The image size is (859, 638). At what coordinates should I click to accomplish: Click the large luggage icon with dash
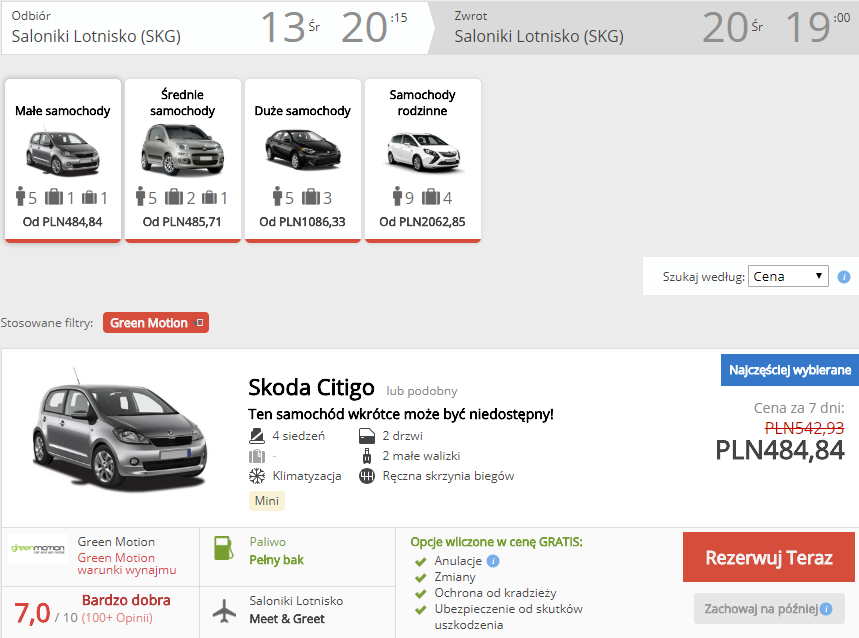pos(256,456)
